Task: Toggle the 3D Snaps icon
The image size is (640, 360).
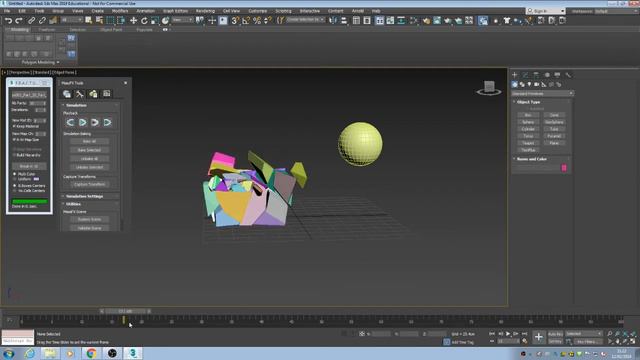Action: click(235, 20)
